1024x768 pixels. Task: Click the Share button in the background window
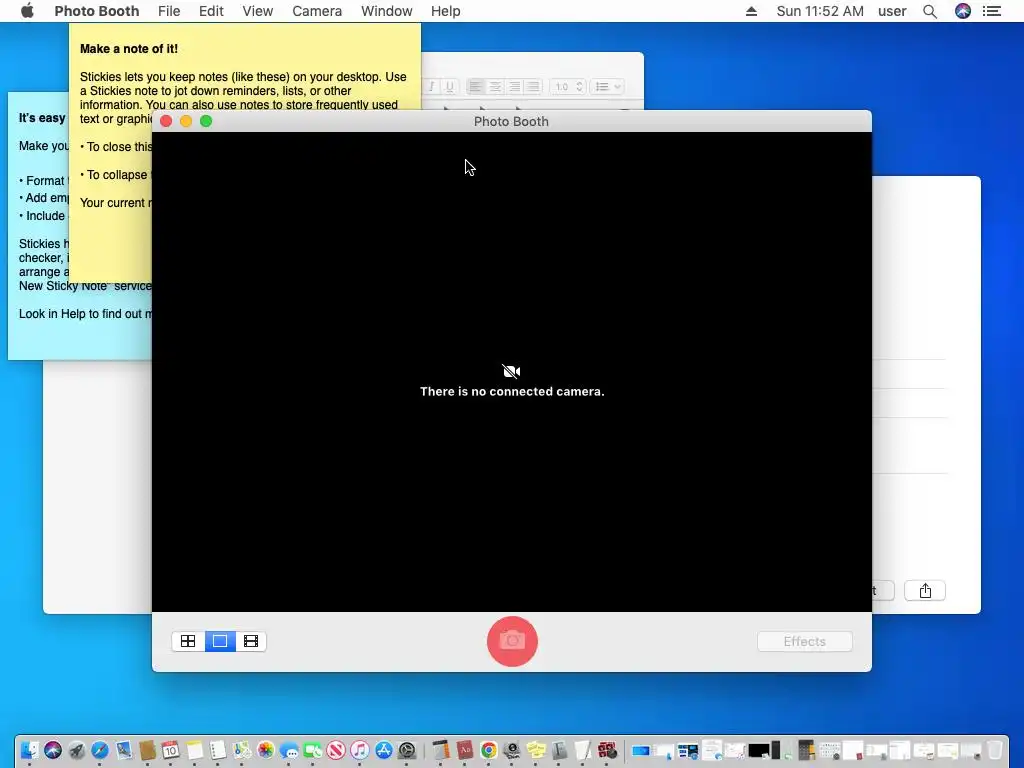[925, 591]
